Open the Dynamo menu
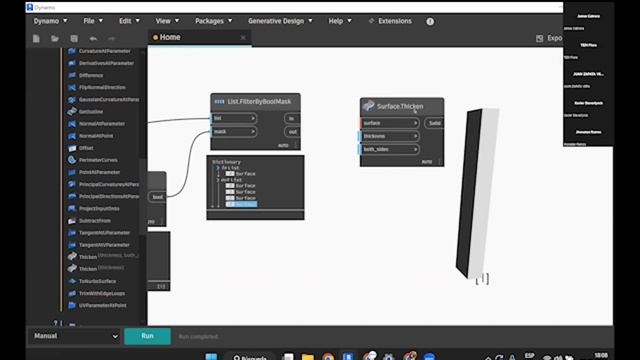Image resolution: width=640 pixels, height=360 pixels. 50,21
